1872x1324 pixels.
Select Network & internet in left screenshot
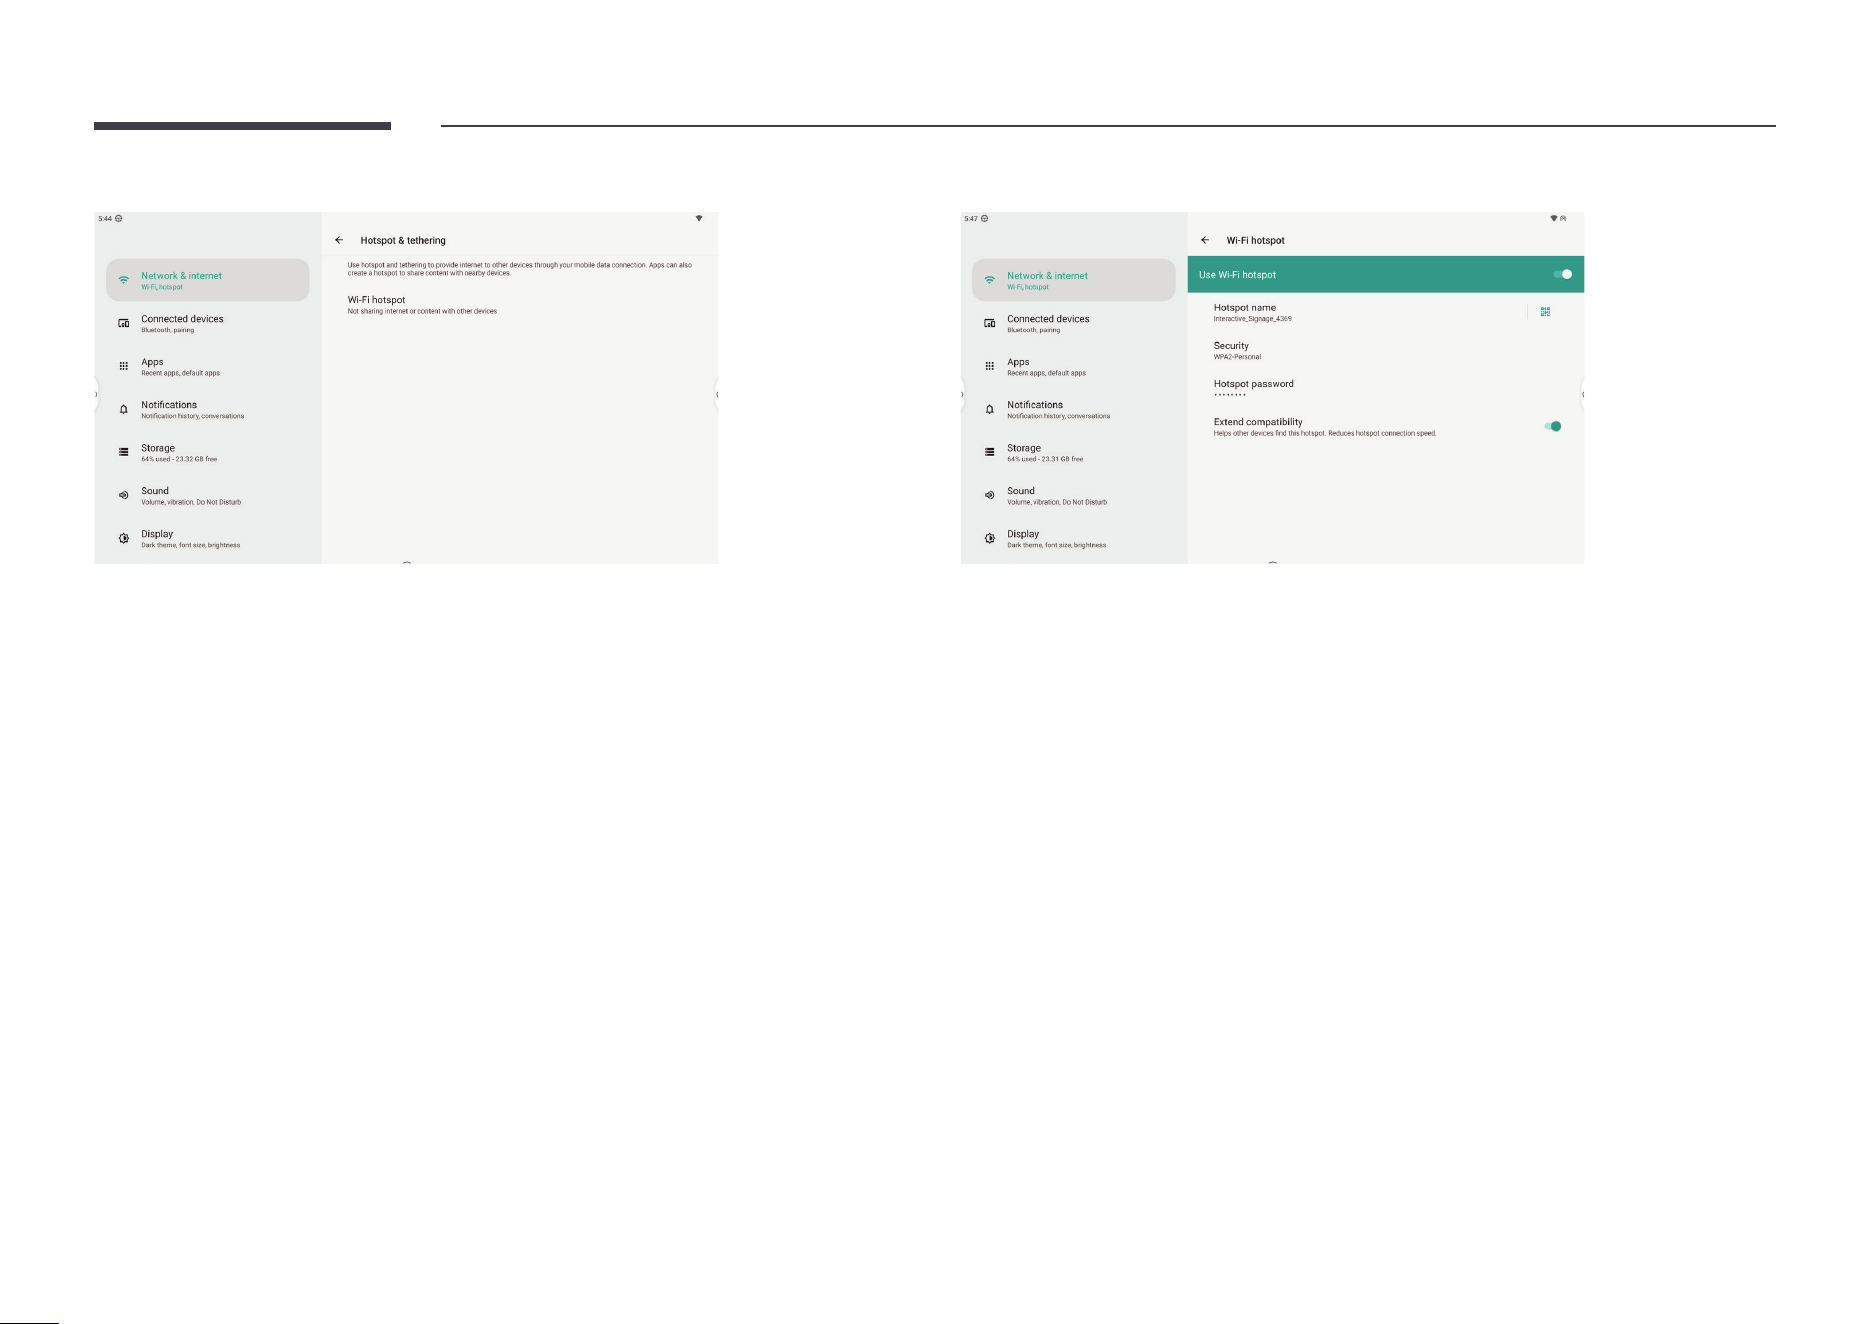[208, 280]
